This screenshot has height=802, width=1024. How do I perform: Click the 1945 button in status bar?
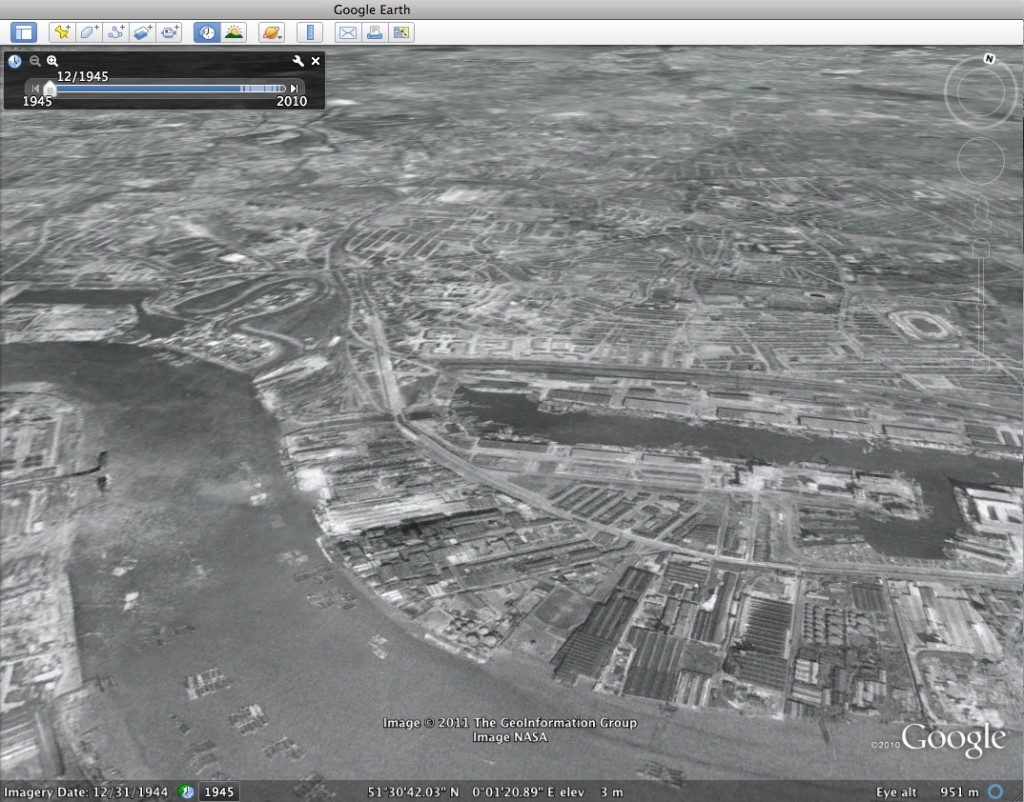(x=219, y=792)
